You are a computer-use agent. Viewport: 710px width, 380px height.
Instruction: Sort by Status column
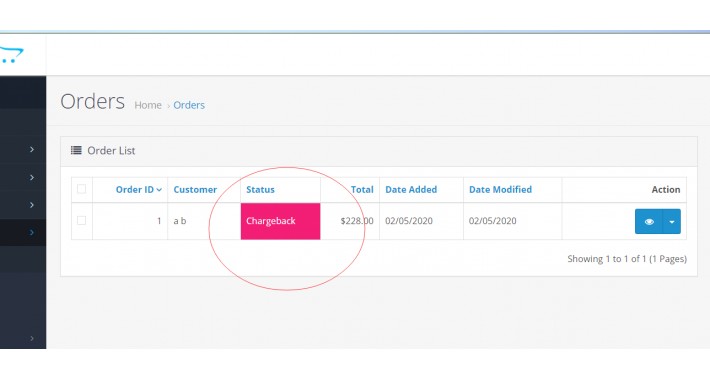(x=260, y=189)
